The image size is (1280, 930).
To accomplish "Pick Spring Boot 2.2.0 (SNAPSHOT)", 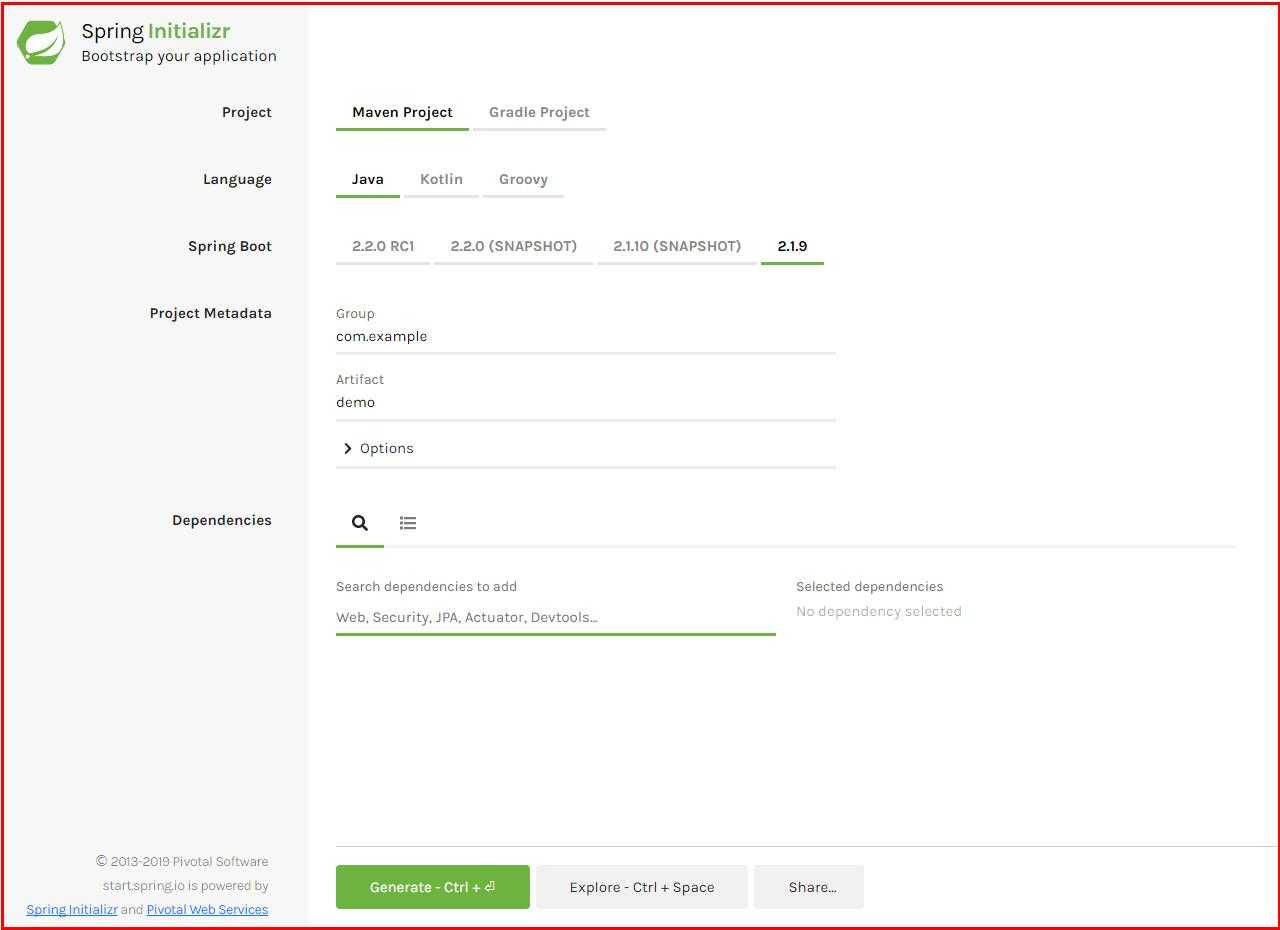I will pyautogui.click(x=513, y=246).
